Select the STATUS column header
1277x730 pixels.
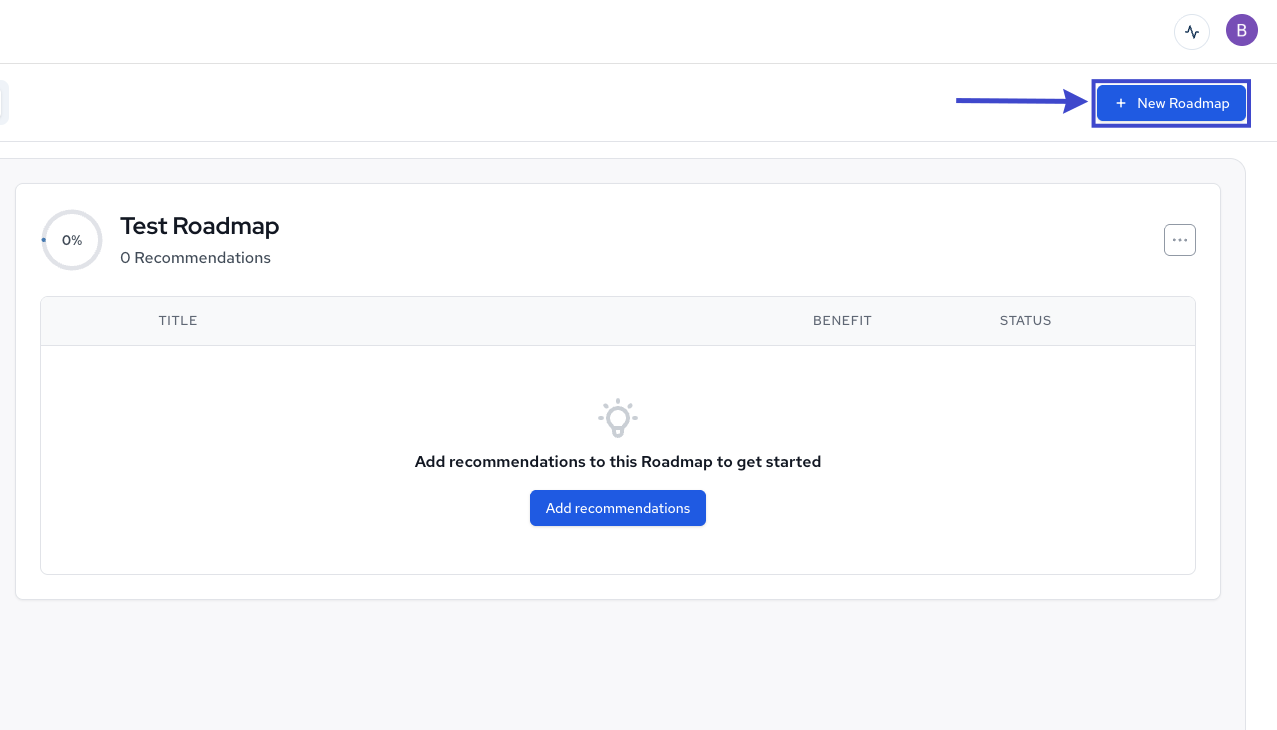pos(1025,320)
